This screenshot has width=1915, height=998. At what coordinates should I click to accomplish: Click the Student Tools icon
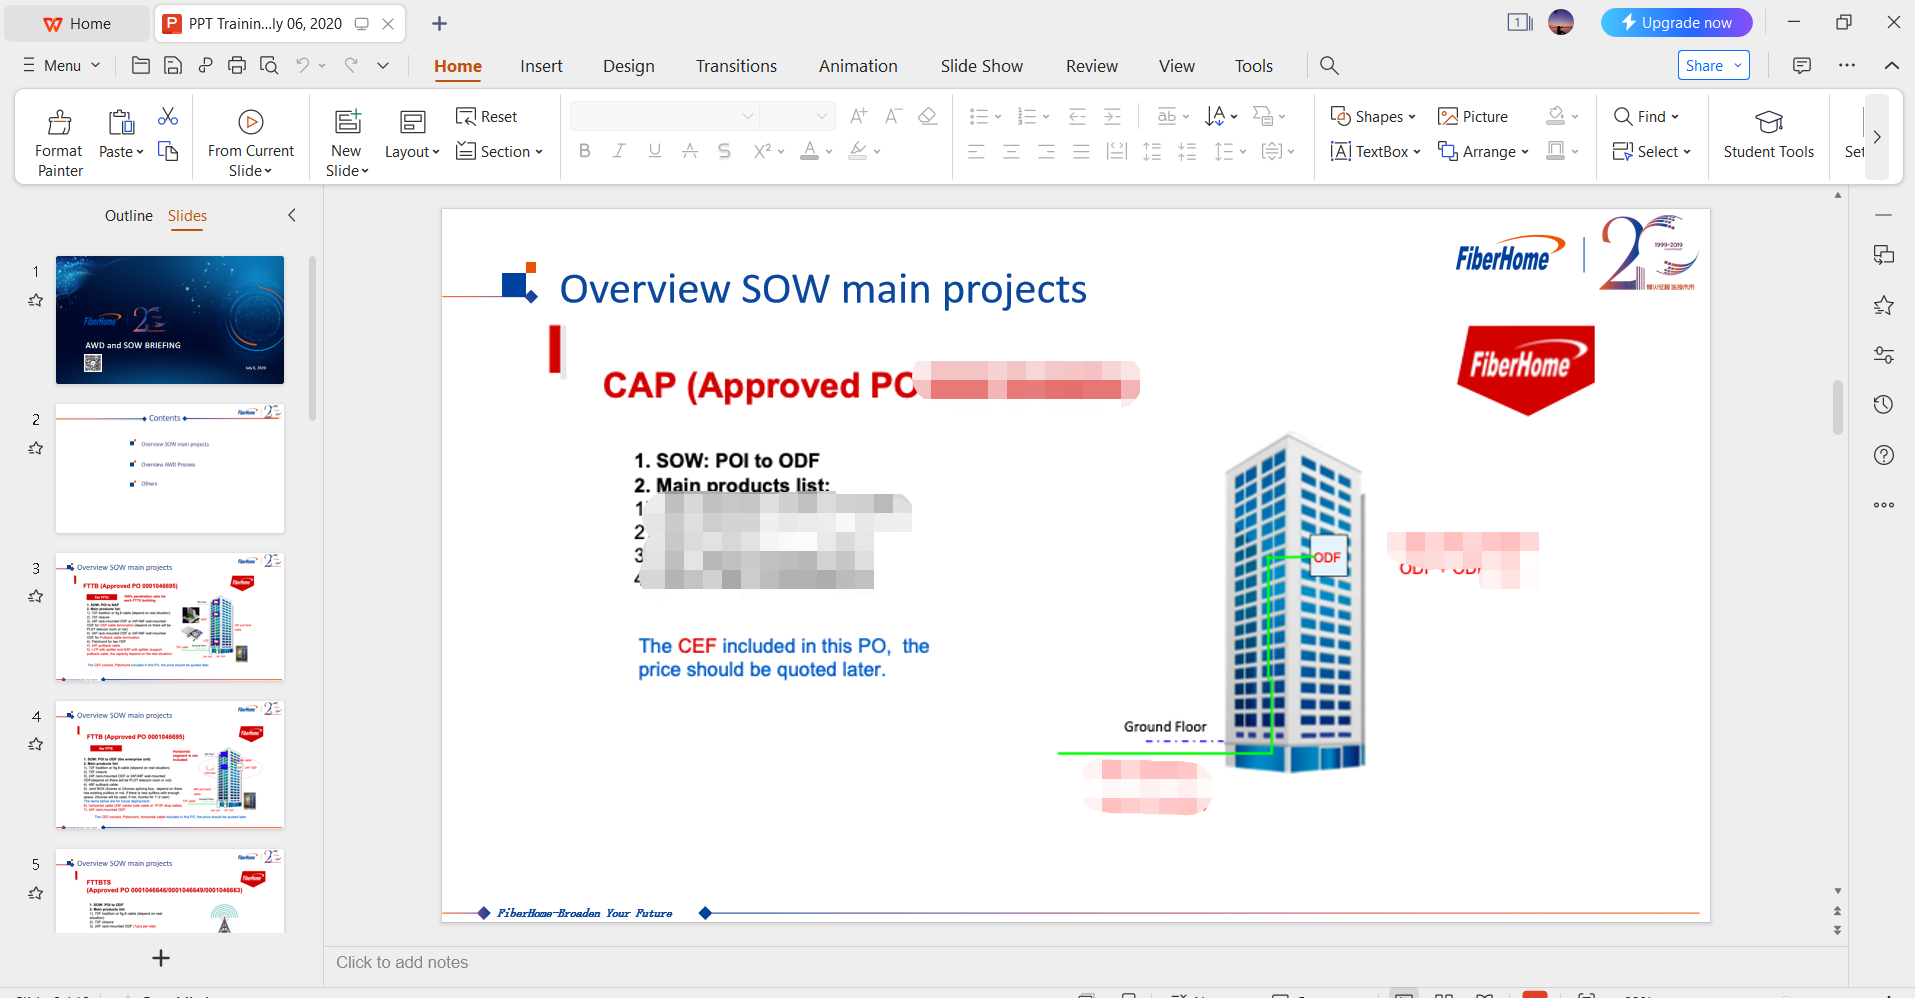1769,122
